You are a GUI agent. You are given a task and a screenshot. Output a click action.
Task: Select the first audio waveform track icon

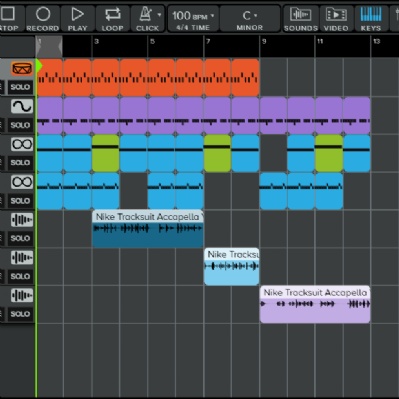click(x=22, y=220)
